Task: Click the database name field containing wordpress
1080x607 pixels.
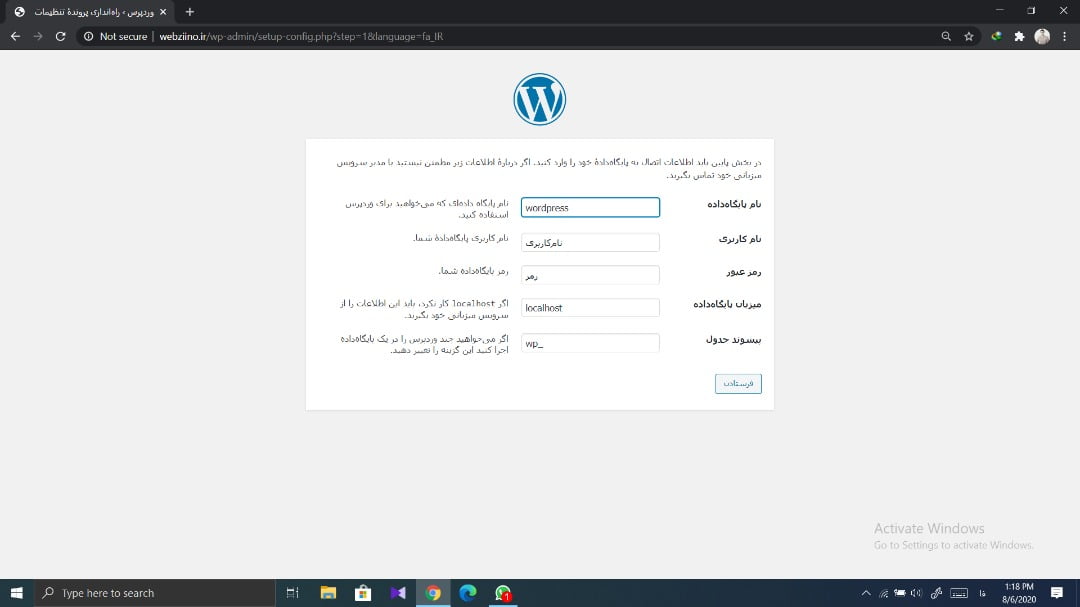Action: [590, 207]
